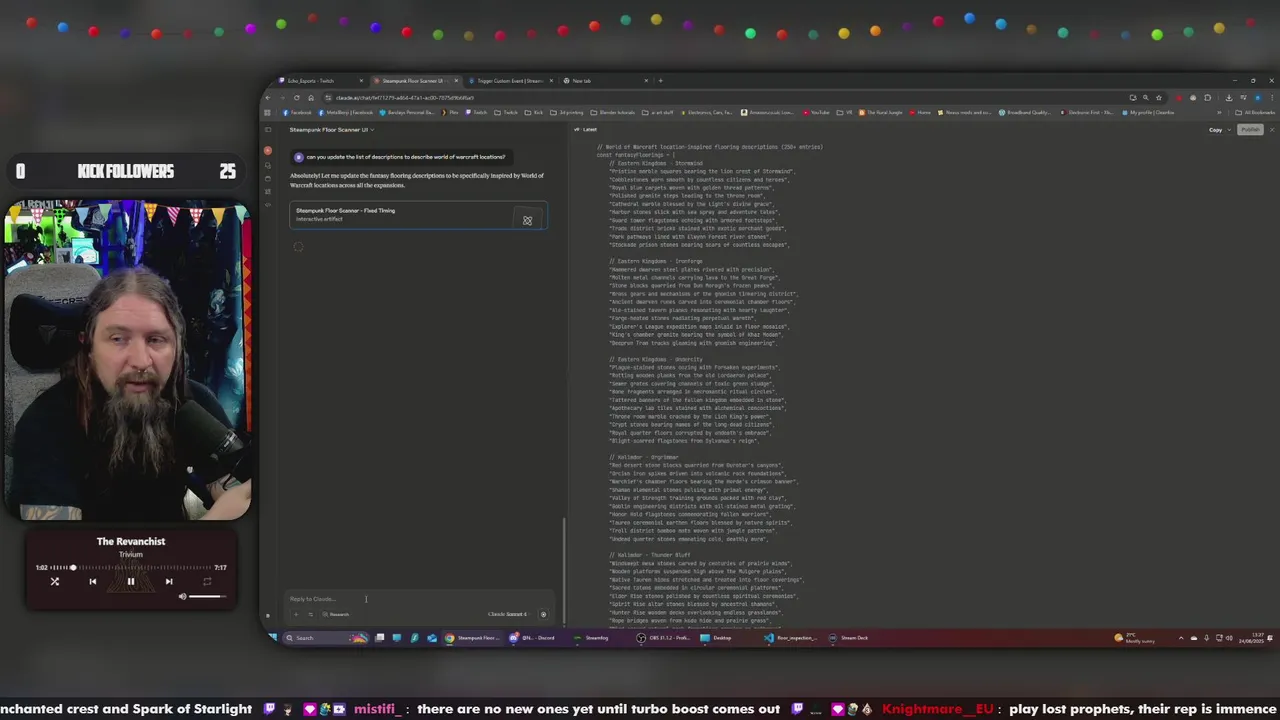Viewport: 1280px width, 720px height.
Task: Open the Windows Start button
Action: coord(272,637)
